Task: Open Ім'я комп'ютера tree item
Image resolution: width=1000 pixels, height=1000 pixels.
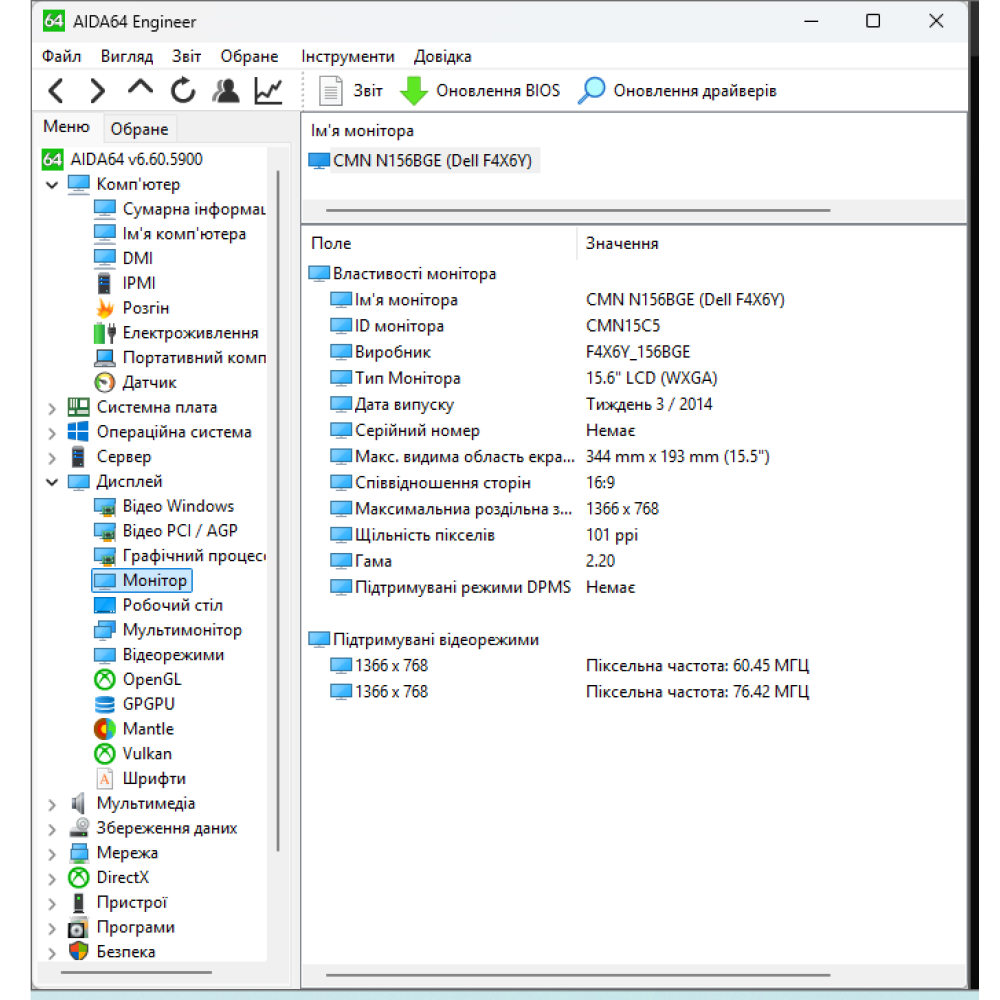Action: click(170, 233)
